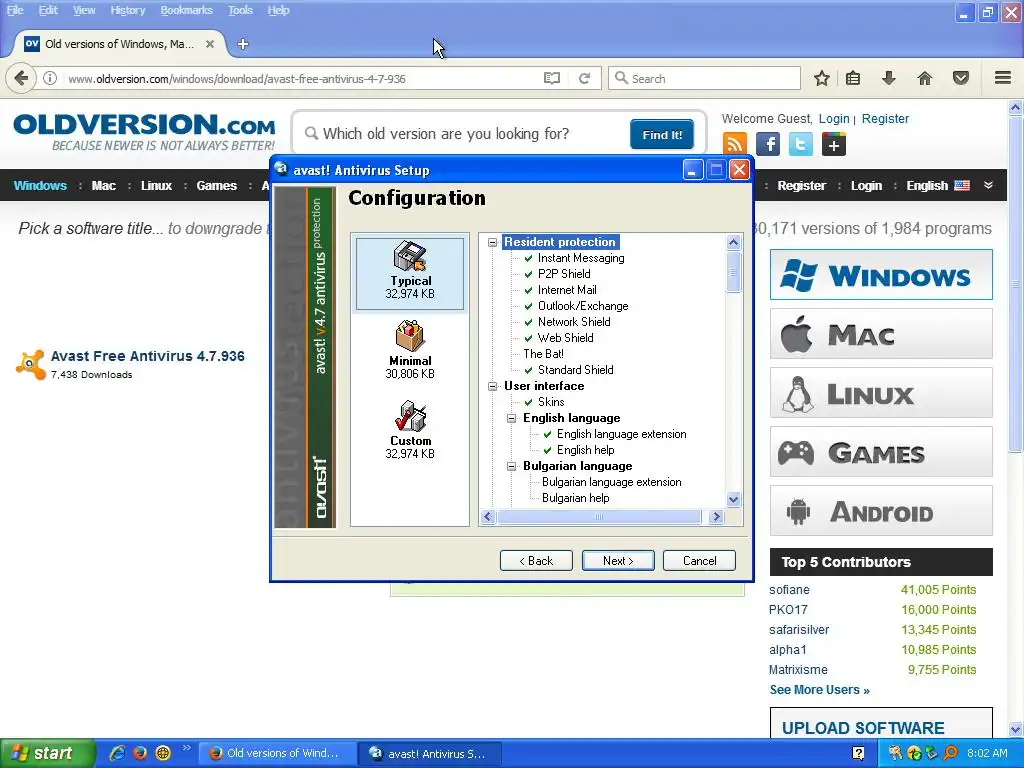
Task: Toggle Standard Shield checkmark
Action: click(529, 370)
